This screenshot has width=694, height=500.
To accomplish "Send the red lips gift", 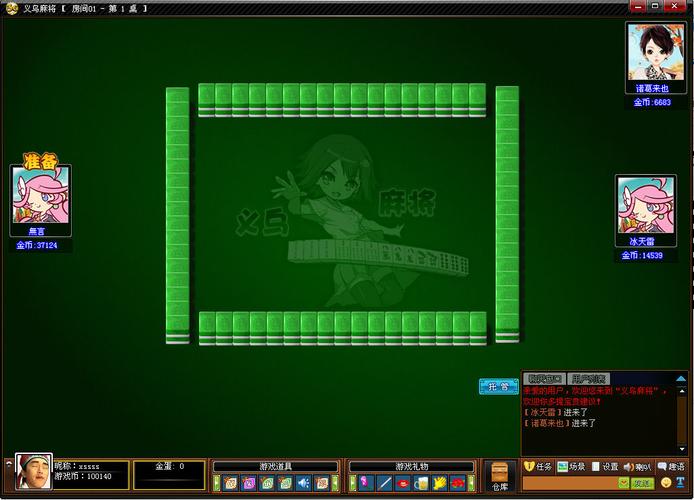I will (x=403, y=483).
